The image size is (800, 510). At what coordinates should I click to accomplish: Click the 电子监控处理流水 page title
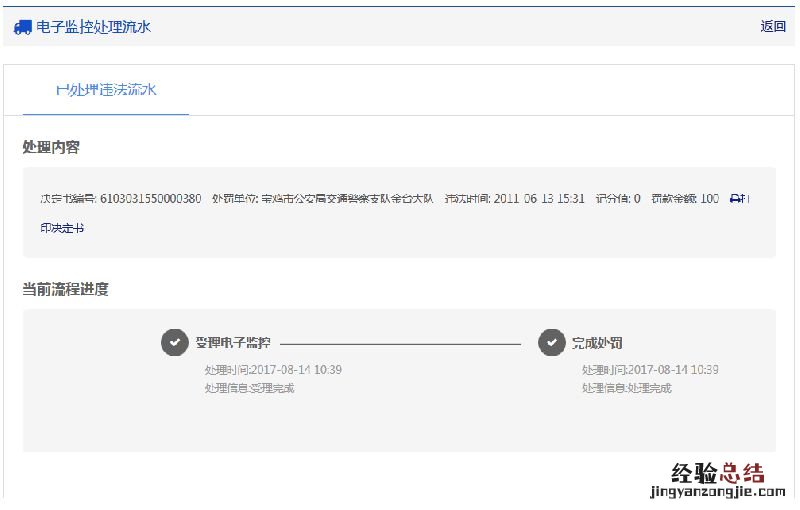pyautogui.click(x=93, y=27)
